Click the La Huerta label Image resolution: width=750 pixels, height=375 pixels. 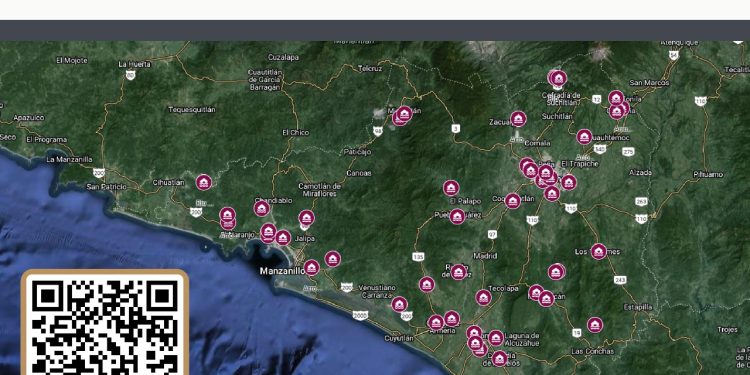coord(134,64)
